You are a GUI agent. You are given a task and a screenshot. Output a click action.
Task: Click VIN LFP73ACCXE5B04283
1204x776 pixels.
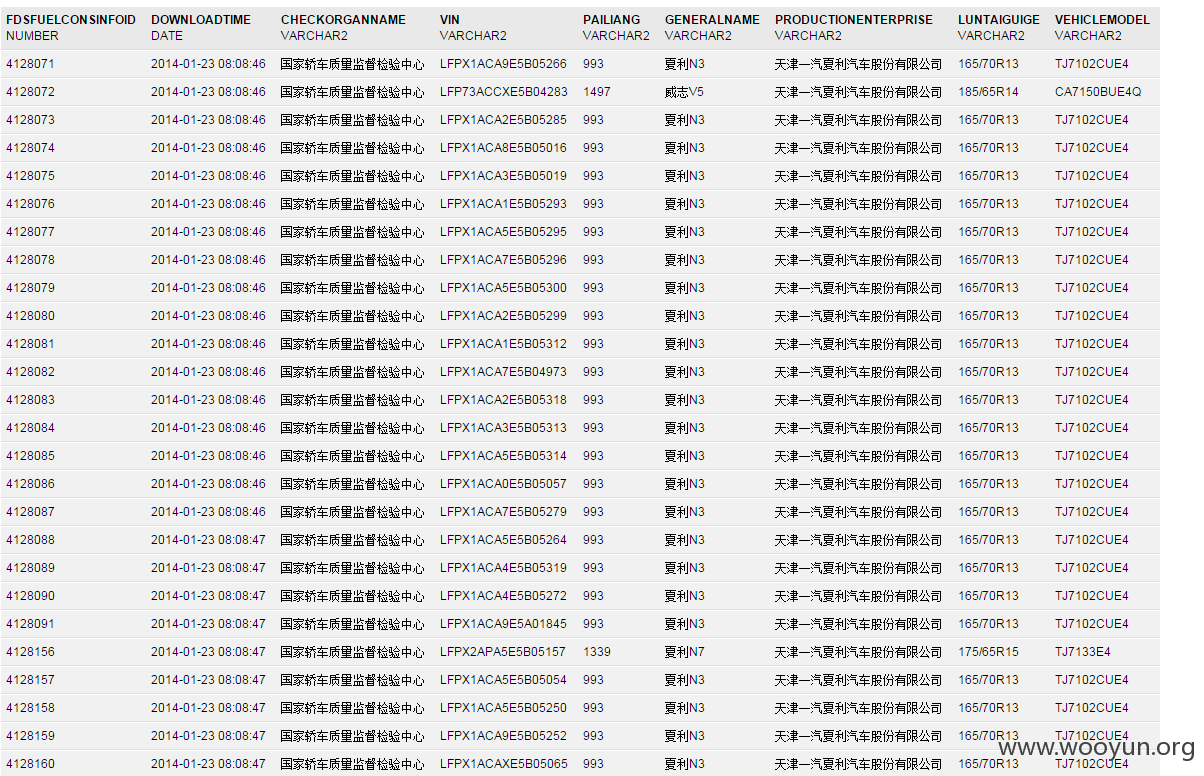tap(504, 92)
